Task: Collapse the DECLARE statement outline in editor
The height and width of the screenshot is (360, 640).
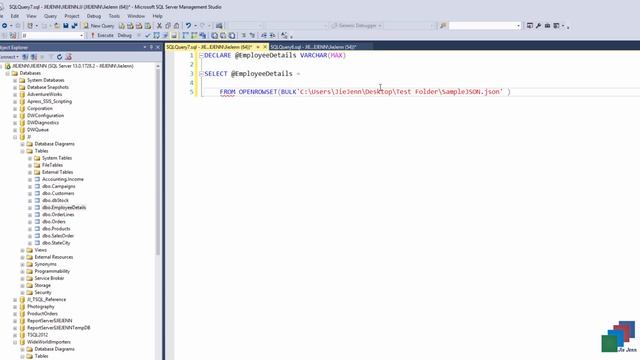Action: (201, 56)
